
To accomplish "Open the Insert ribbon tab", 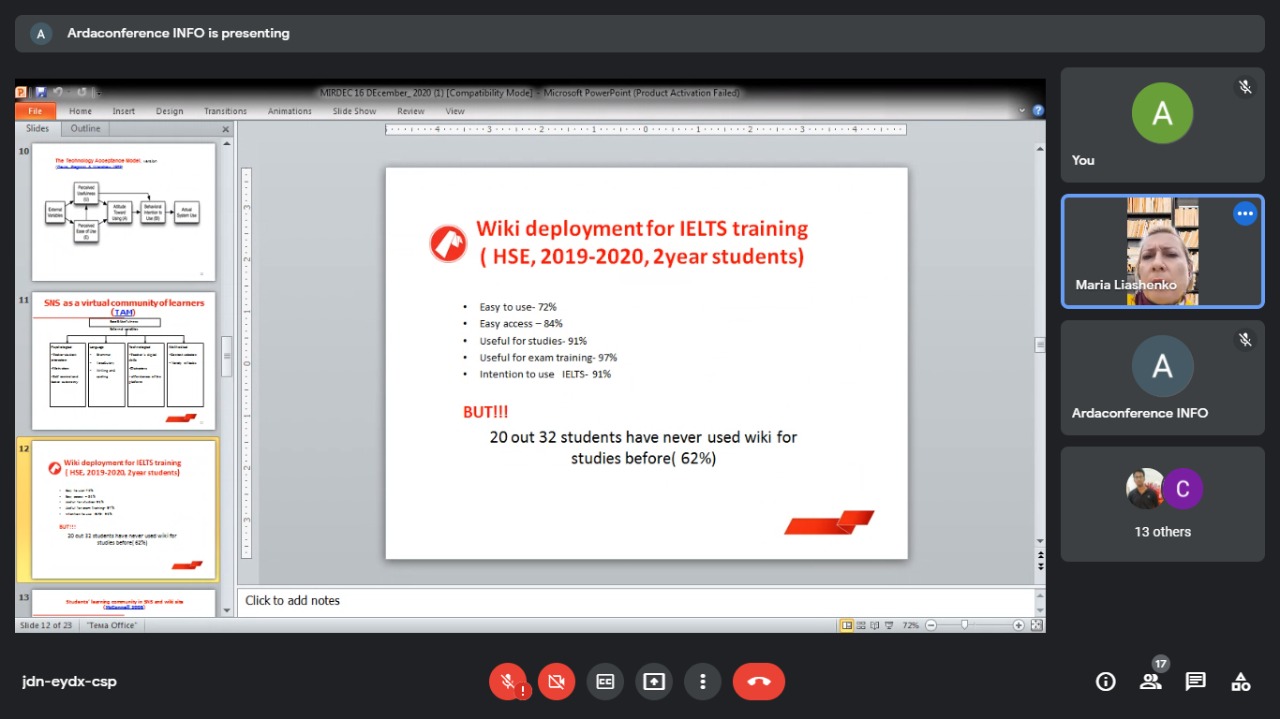I will [x=124, y=111].
